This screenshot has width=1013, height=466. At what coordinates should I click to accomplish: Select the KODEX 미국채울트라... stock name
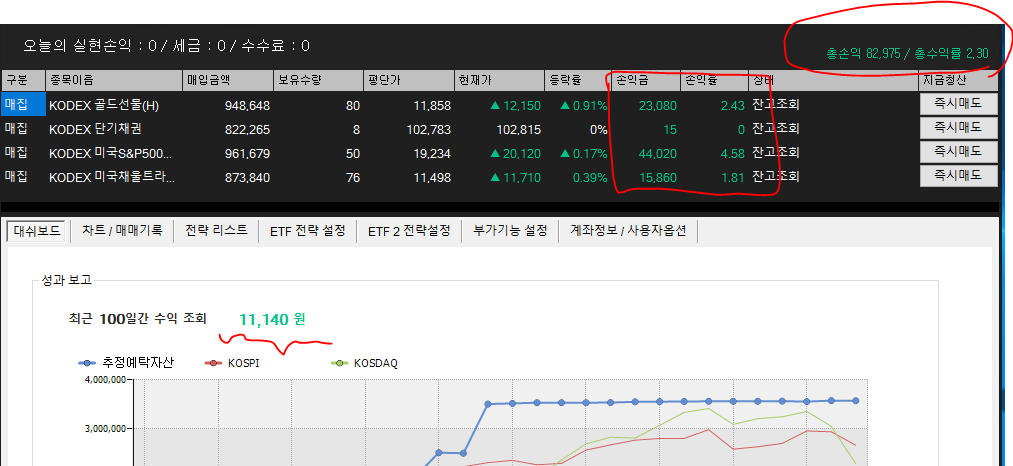click(x=111, y=177)
